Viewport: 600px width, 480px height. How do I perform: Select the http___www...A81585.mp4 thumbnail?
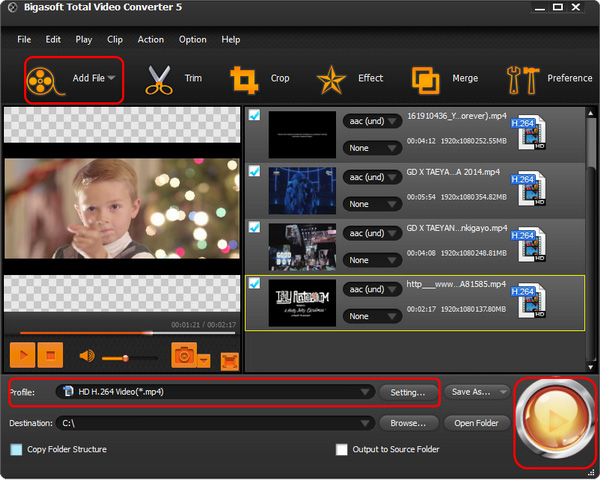pos(302,303)
